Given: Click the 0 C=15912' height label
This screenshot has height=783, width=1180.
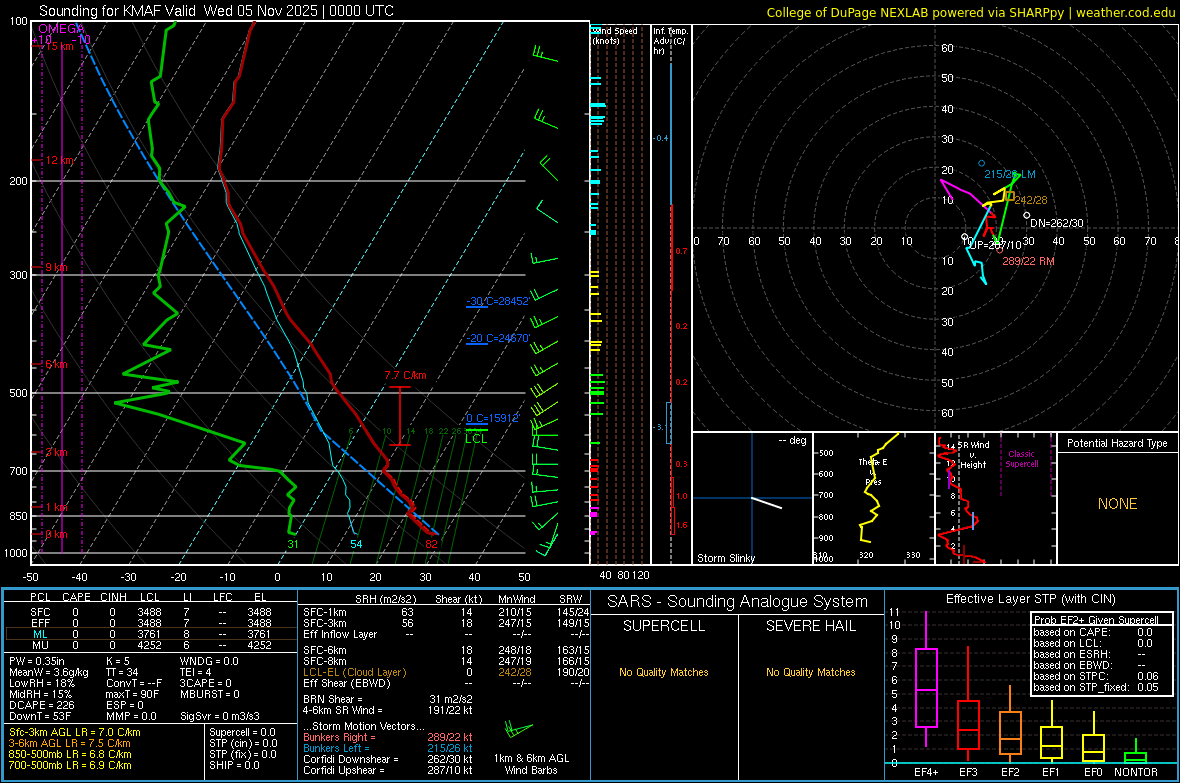Looking at the screenshot, I should point(492,418).
